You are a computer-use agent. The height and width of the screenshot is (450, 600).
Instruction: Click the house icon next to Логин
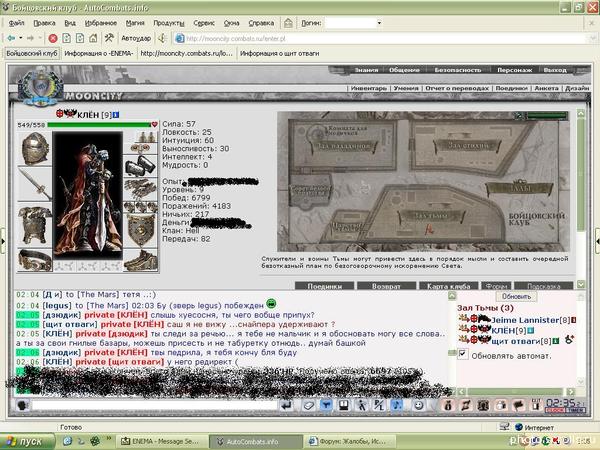tap(288, 23)
